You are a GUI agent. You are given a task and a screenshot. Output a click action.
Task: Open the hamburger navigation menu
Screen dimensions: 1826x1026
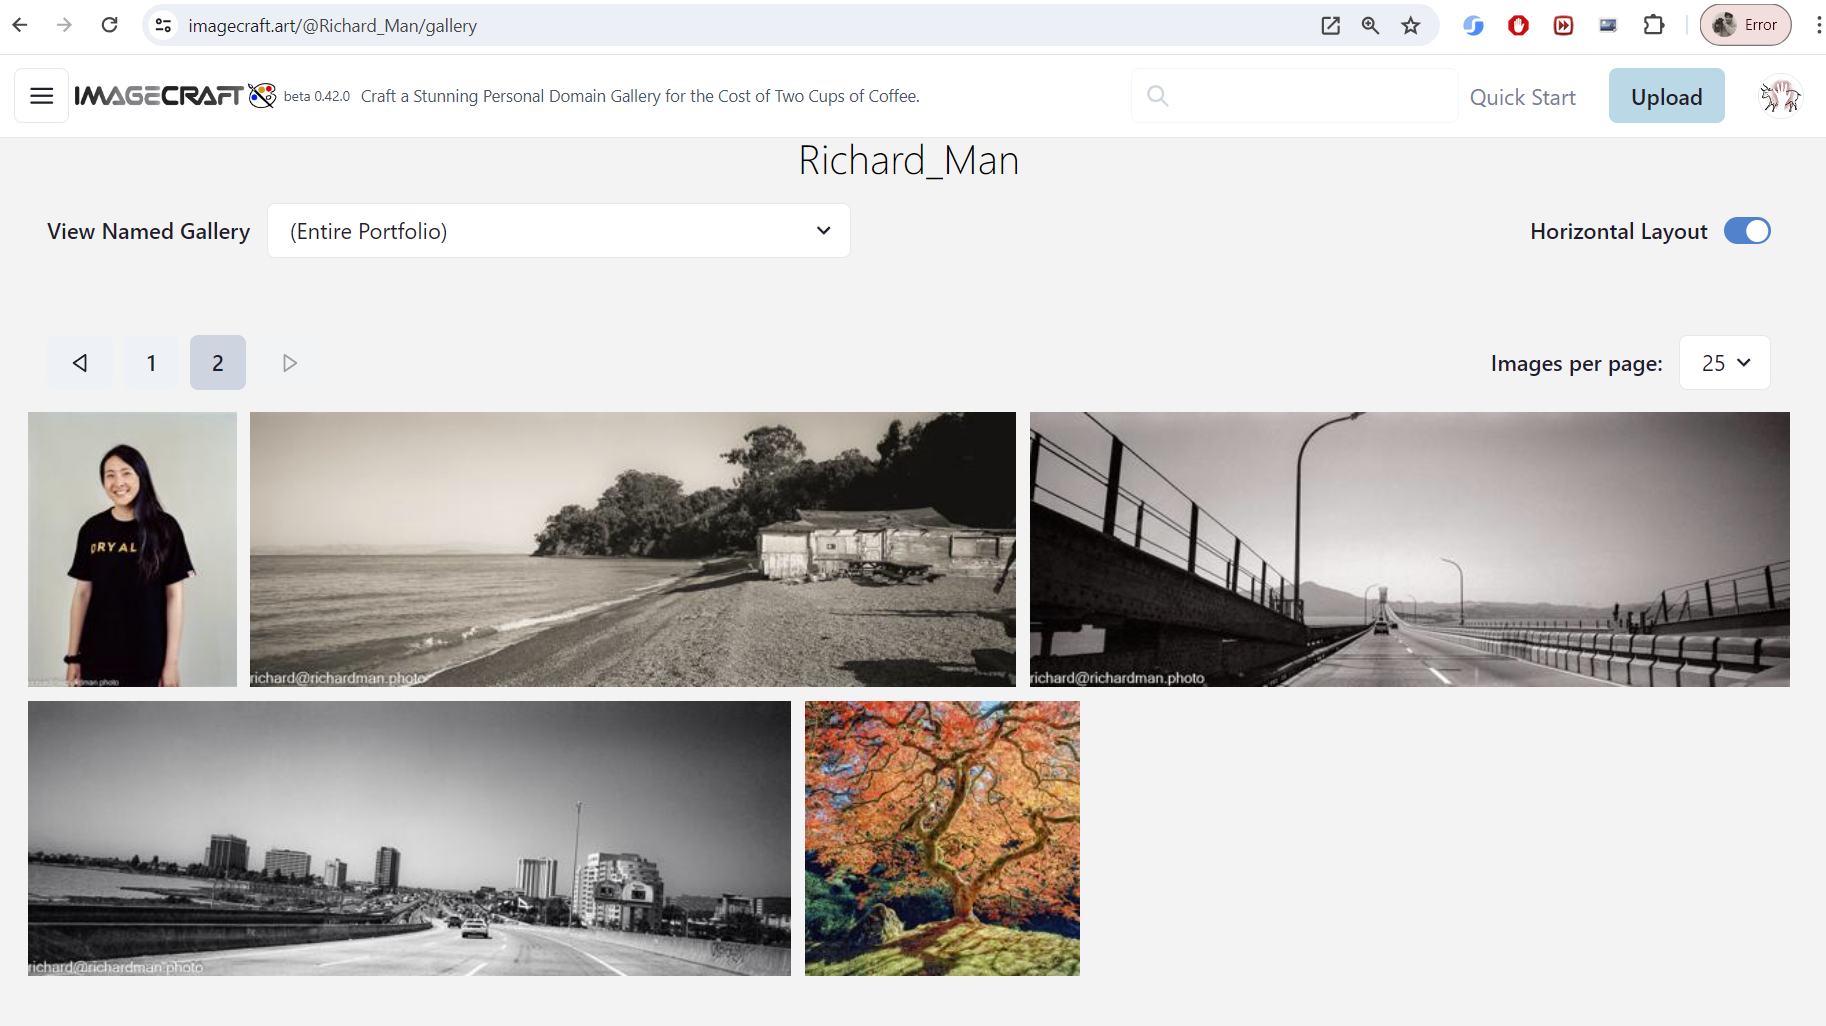click(42, 96)
